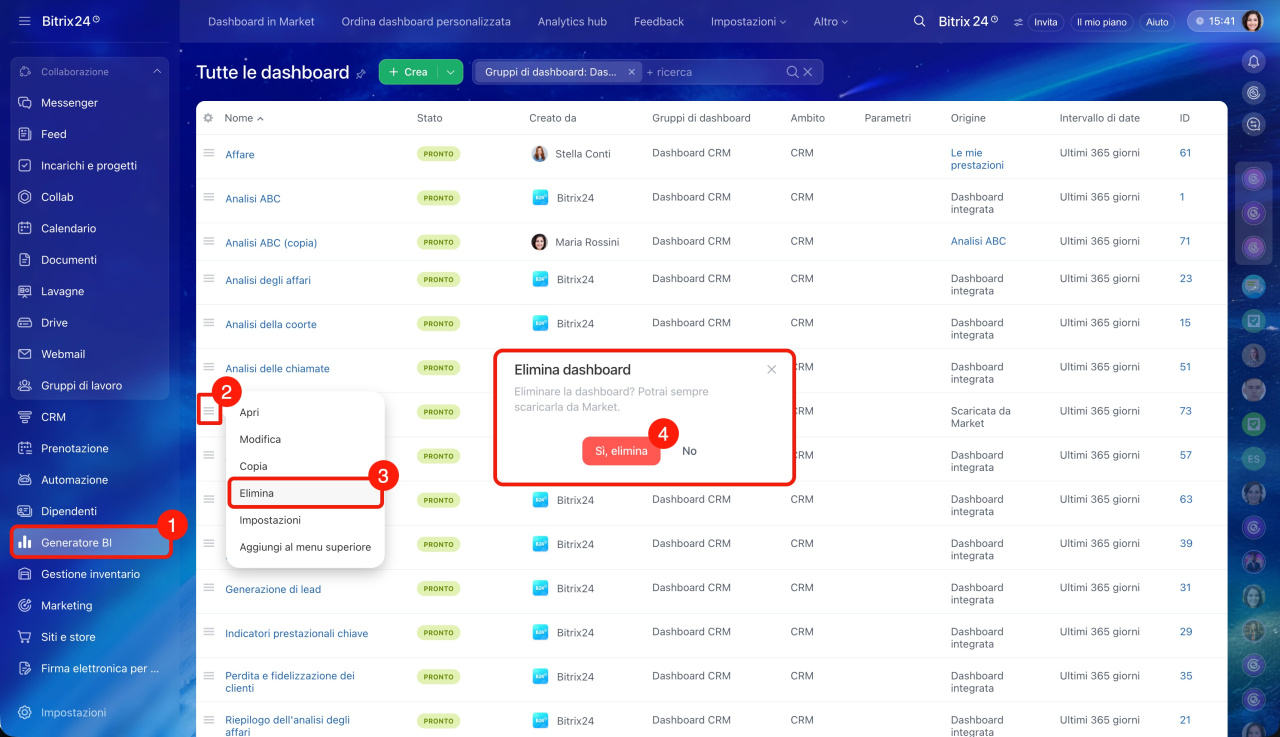Open the notifications bell icon
This screenshot has width=1280, height=737.
pyautogui.click(x=1253, y=62)
